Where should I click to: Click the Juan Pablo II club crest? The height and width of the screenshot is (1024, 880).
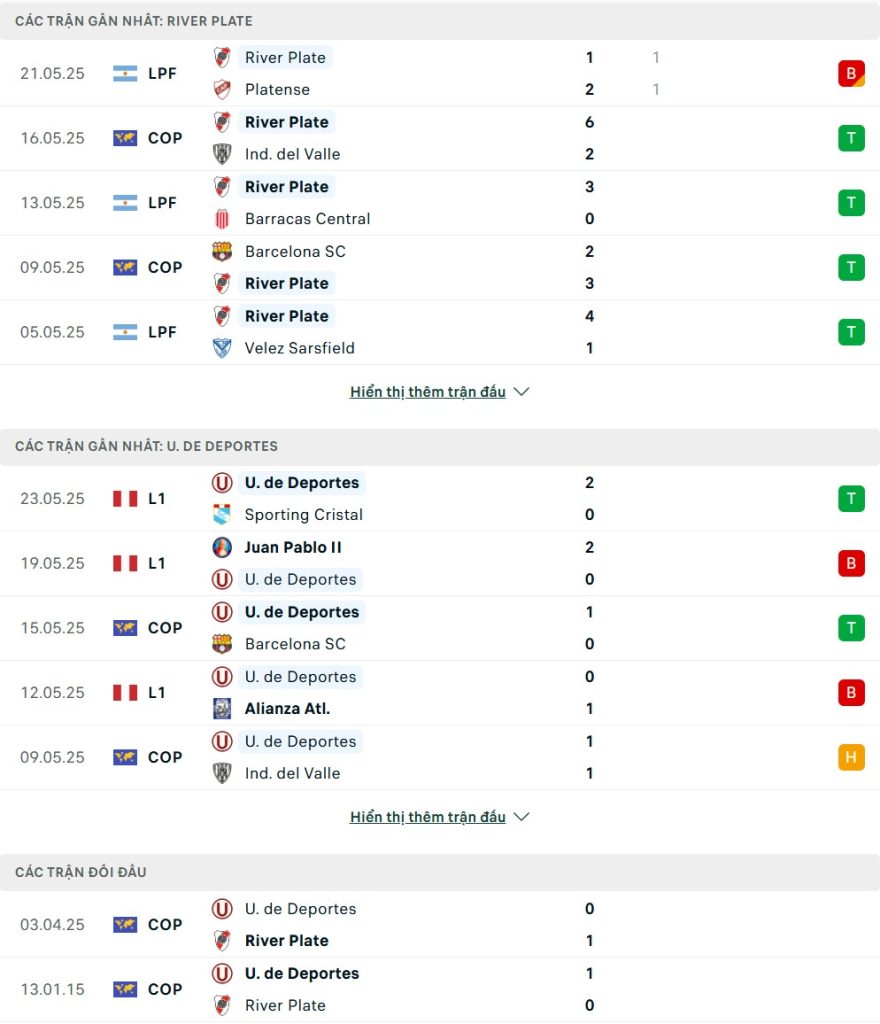click(222, 547)
